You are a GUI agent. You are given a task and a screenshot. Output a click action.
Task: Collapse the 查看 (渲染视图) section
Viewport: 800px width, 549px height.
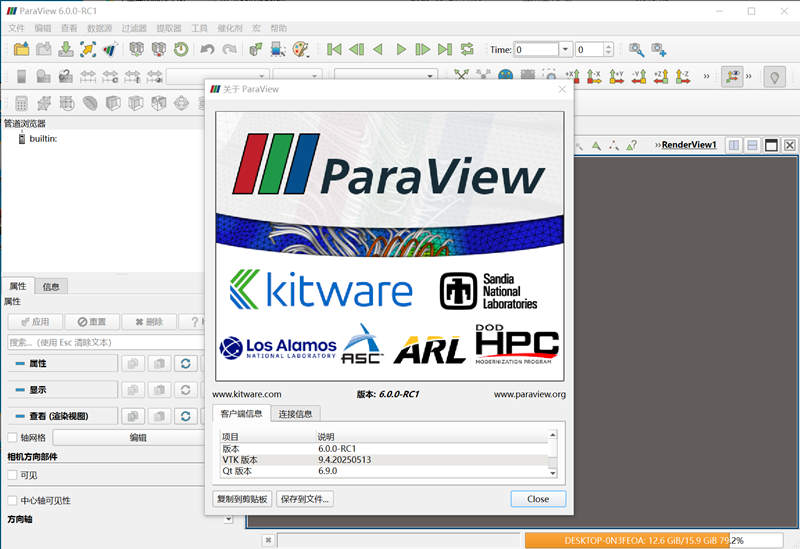tap(62, 416)
